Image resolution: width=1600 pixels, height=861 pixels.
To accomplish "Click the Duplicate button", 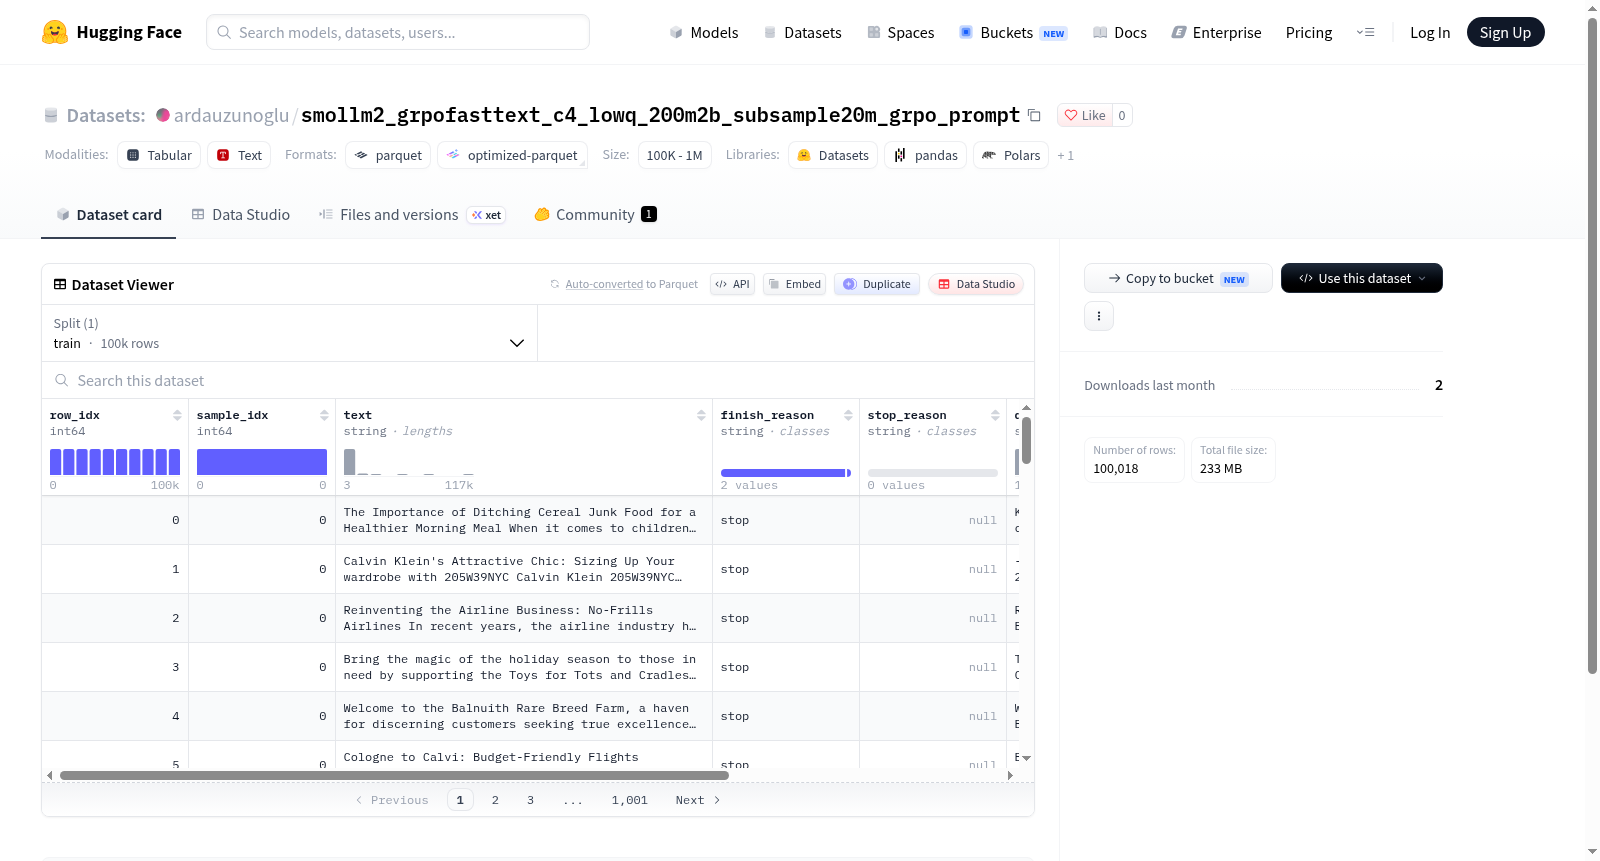I will tap(877, 284).
